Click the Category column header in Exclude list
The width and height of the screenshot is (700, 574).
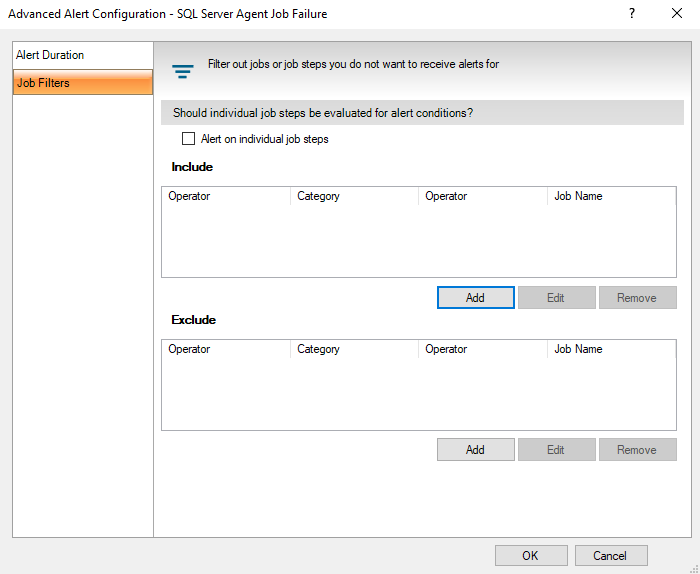[354, 349]
